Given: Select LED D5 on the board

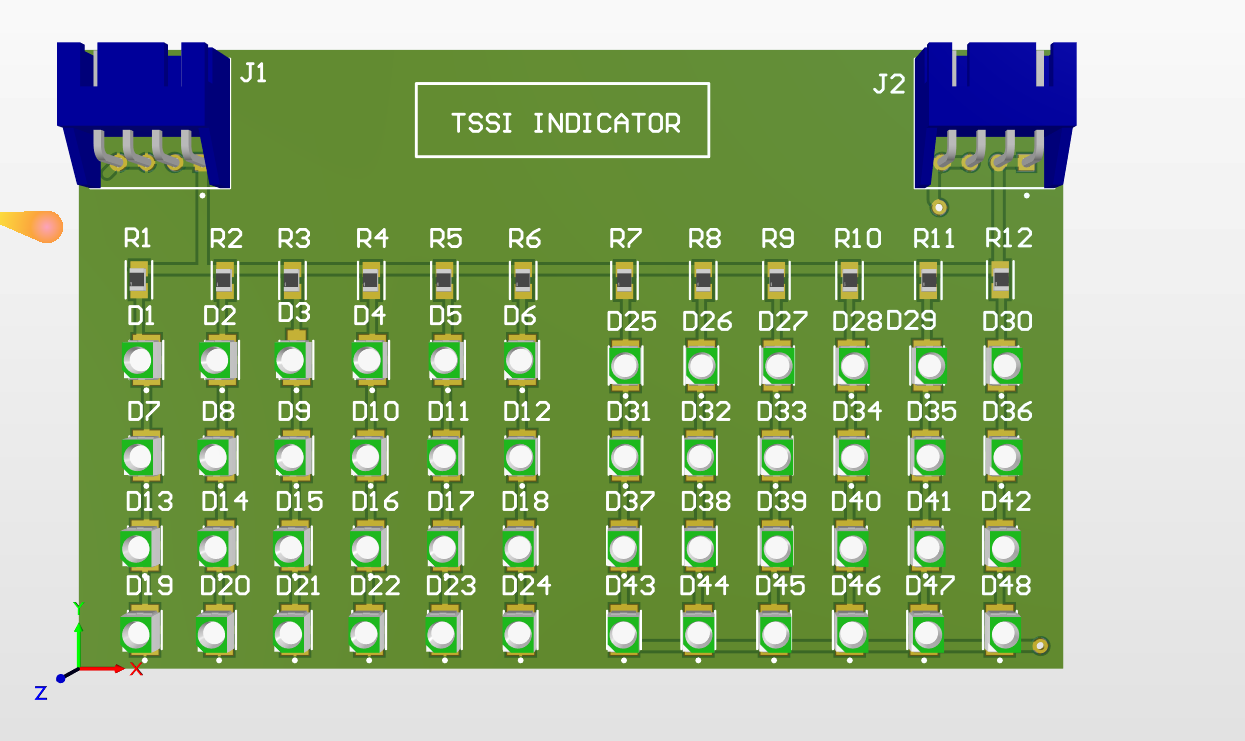Looking at the screenshot, I should [445, 361].
